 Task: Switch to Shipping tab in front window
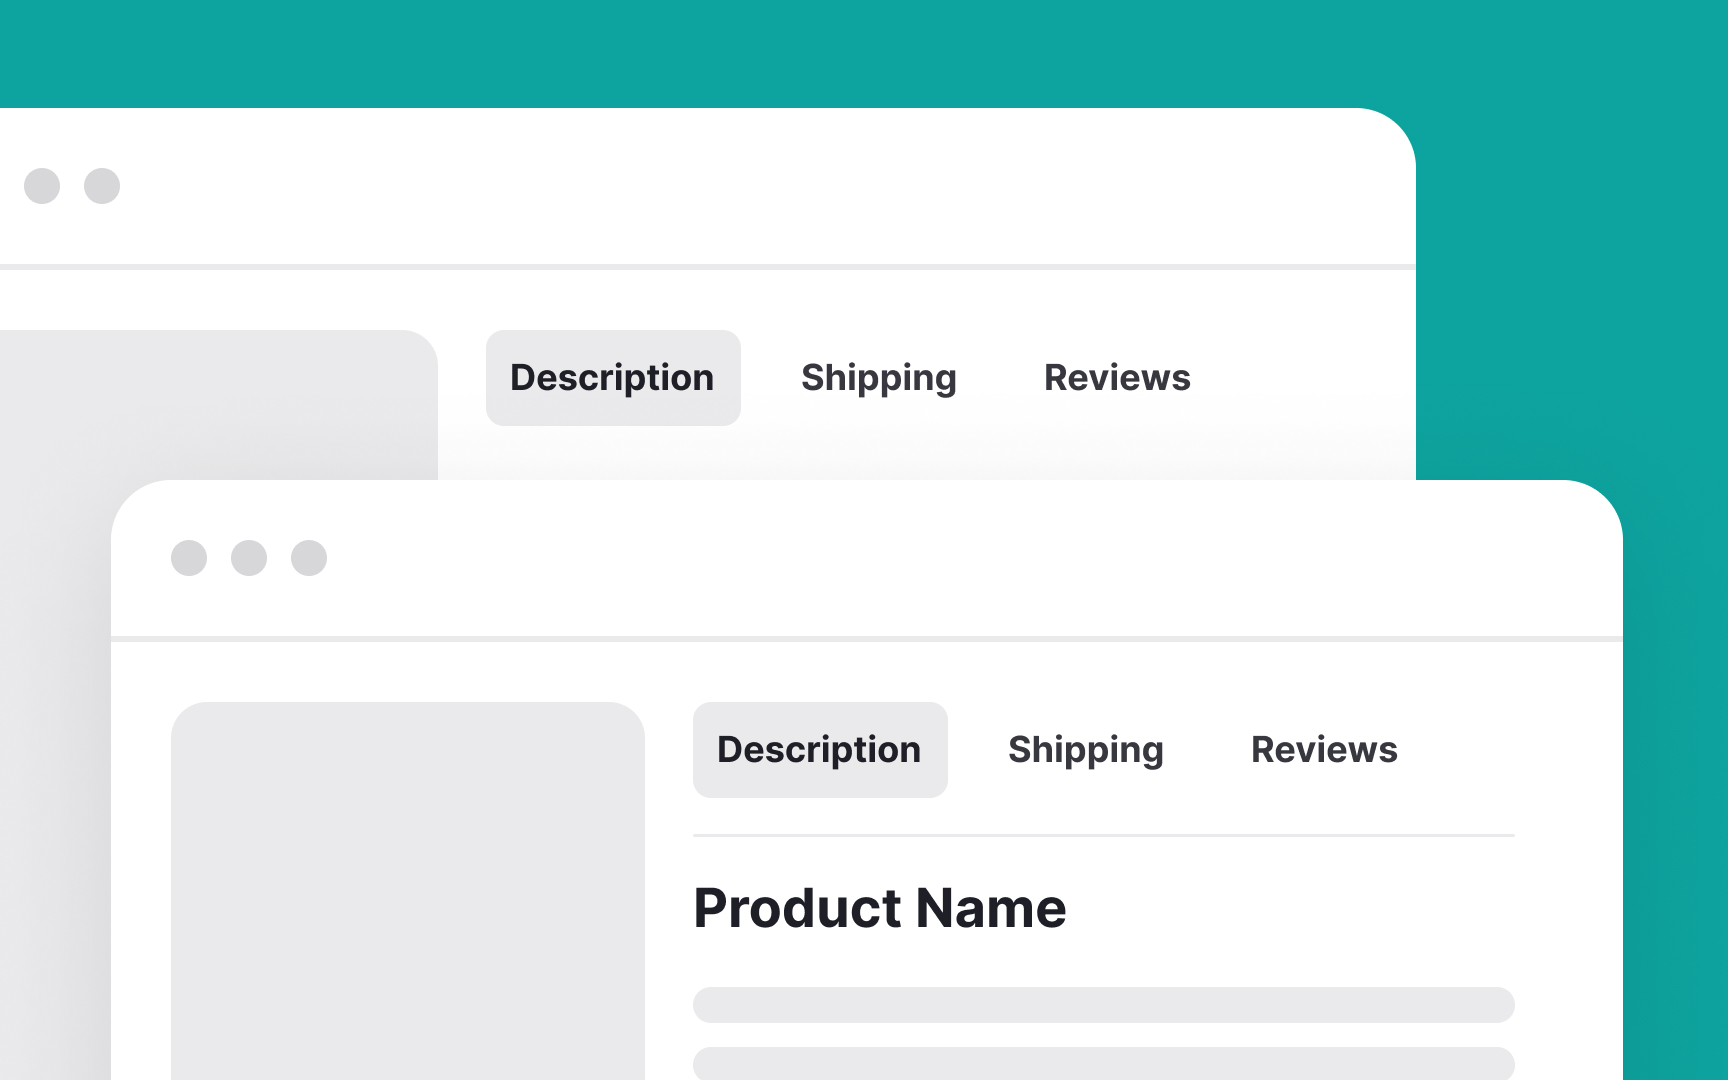pyautogui.click(x=1085, y=750)
